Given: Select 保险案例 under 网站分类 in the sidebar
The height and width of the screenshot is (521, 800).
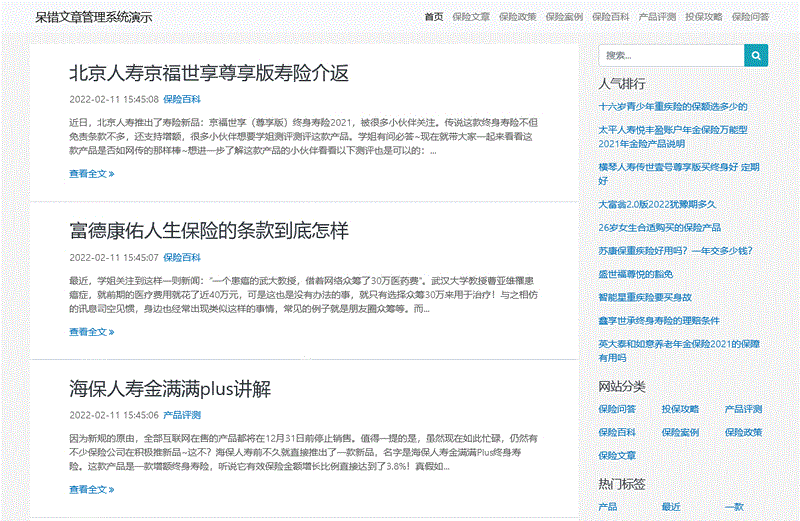Looking at the screenshot, I should (x=680, y=432).
